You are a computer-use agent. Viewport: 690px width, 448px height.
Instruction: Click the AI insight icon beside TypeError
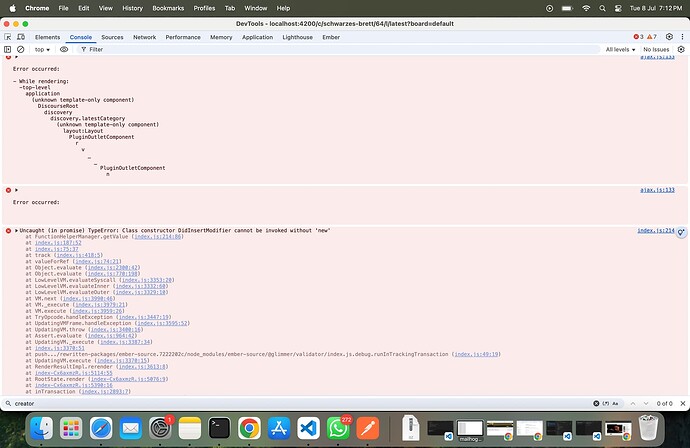681,232
